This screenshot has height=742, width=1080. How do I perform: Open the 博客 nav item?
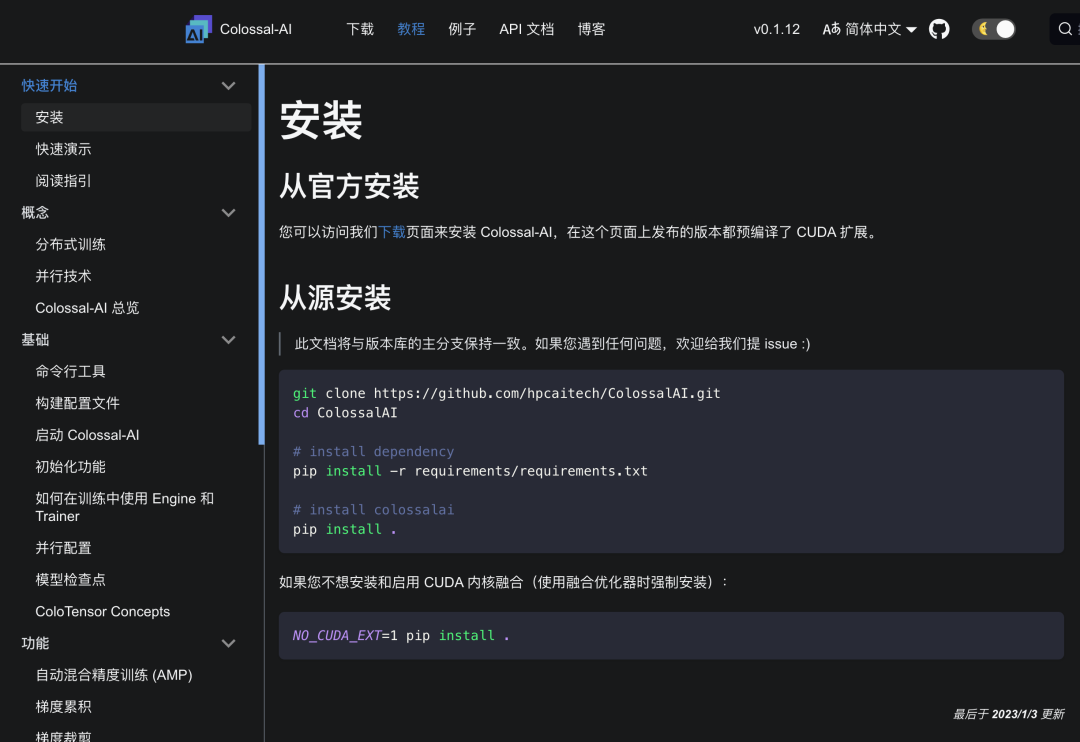pyautogui.click(x=591, y=29)
